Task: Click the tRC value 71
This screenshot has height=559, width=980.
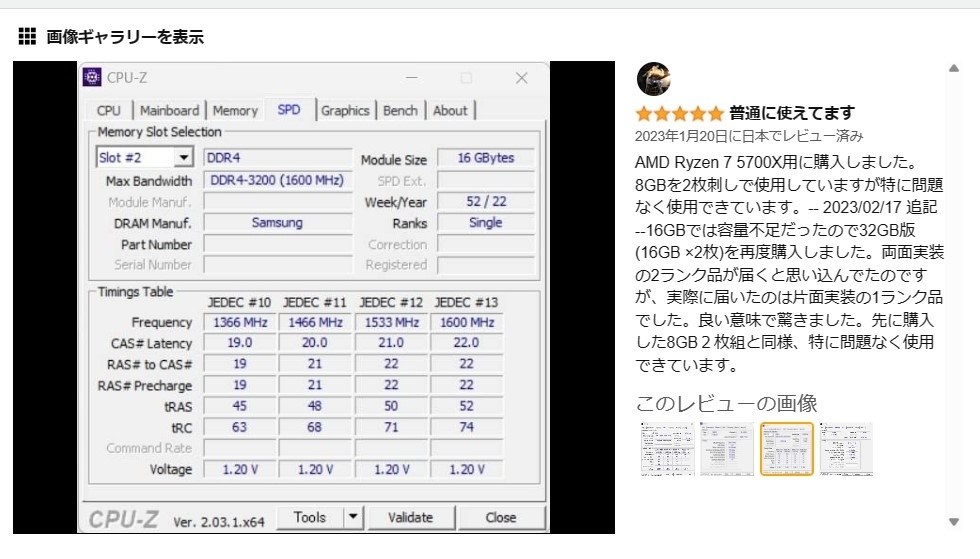Action: pos(391,427)
